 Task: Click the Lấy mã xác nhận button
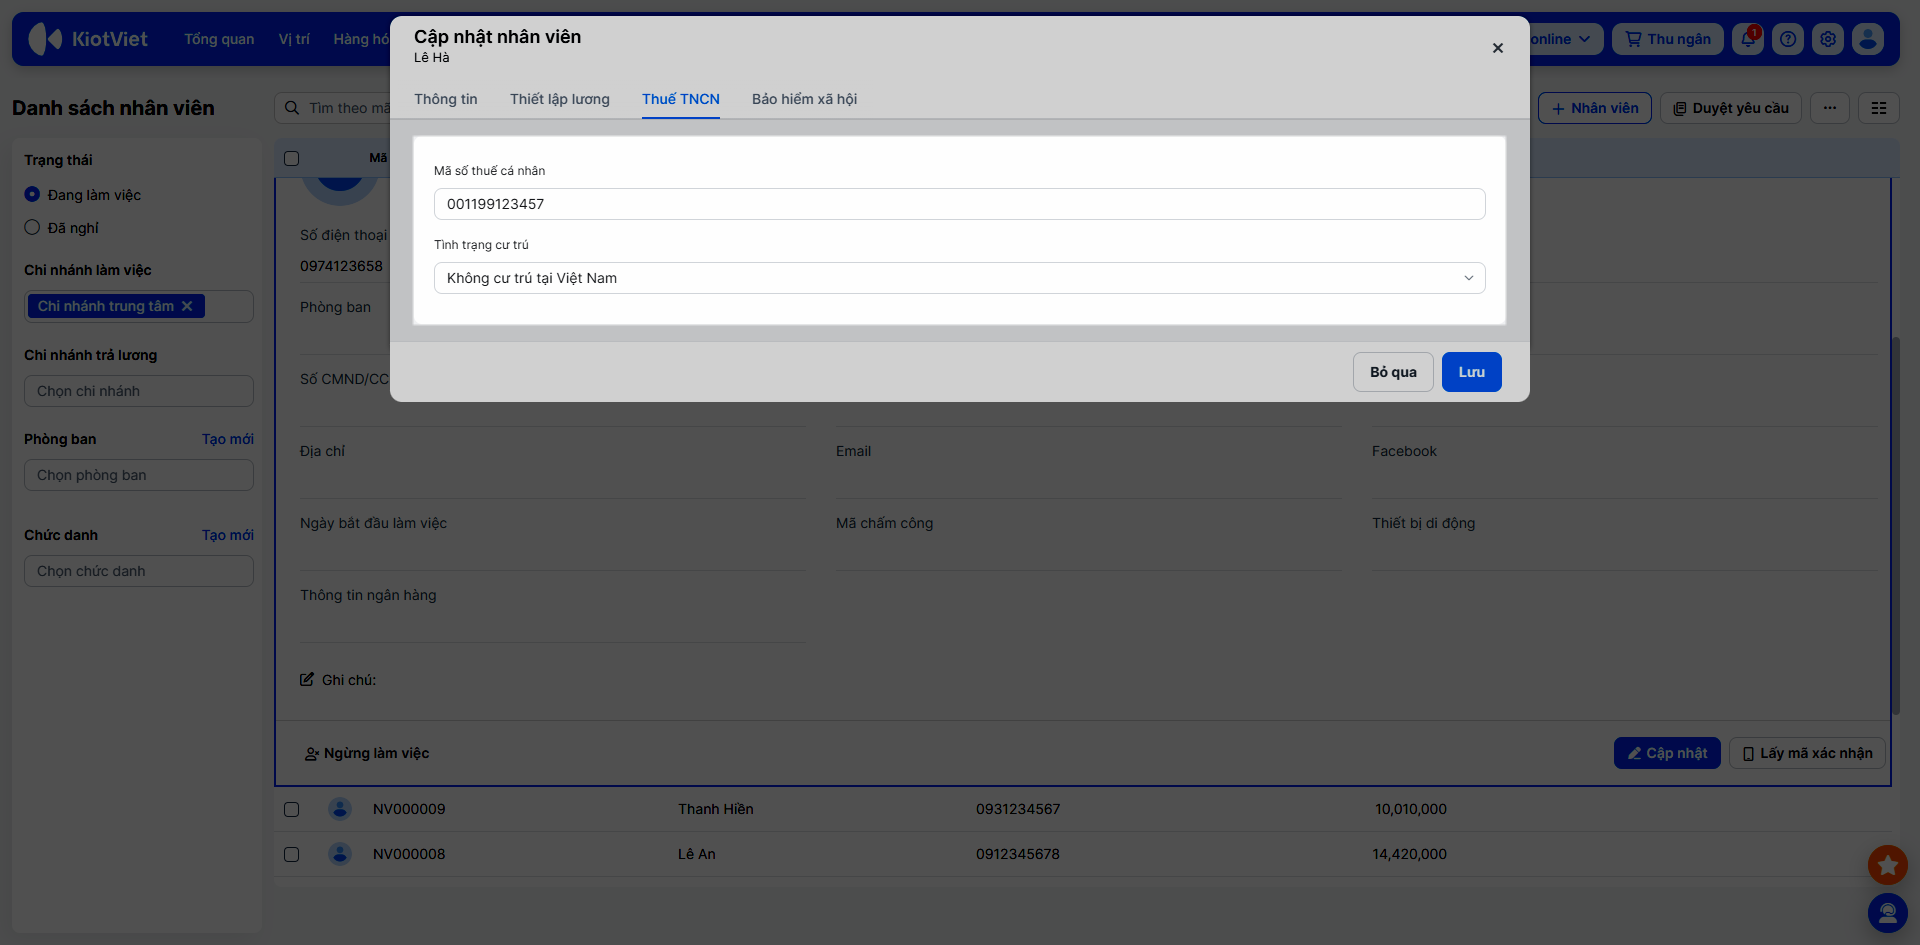1808,753
